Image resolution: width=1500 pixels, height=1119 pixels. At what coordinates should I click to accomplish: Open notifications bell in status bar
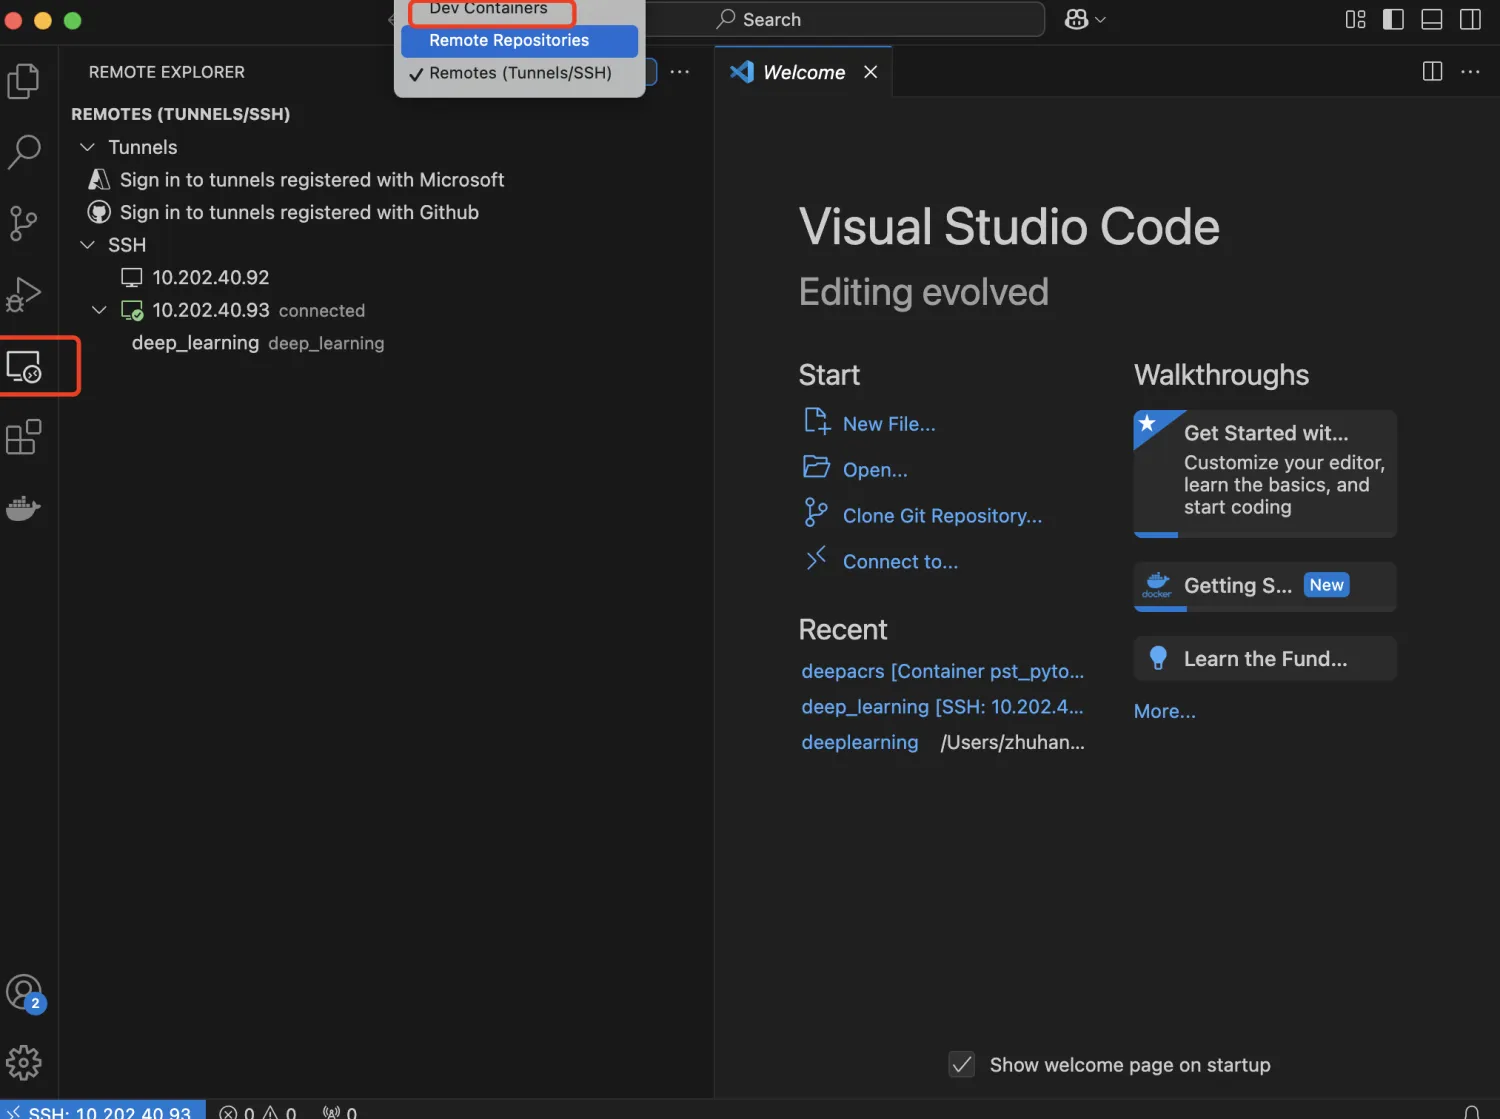[x=1471, y=1111]
